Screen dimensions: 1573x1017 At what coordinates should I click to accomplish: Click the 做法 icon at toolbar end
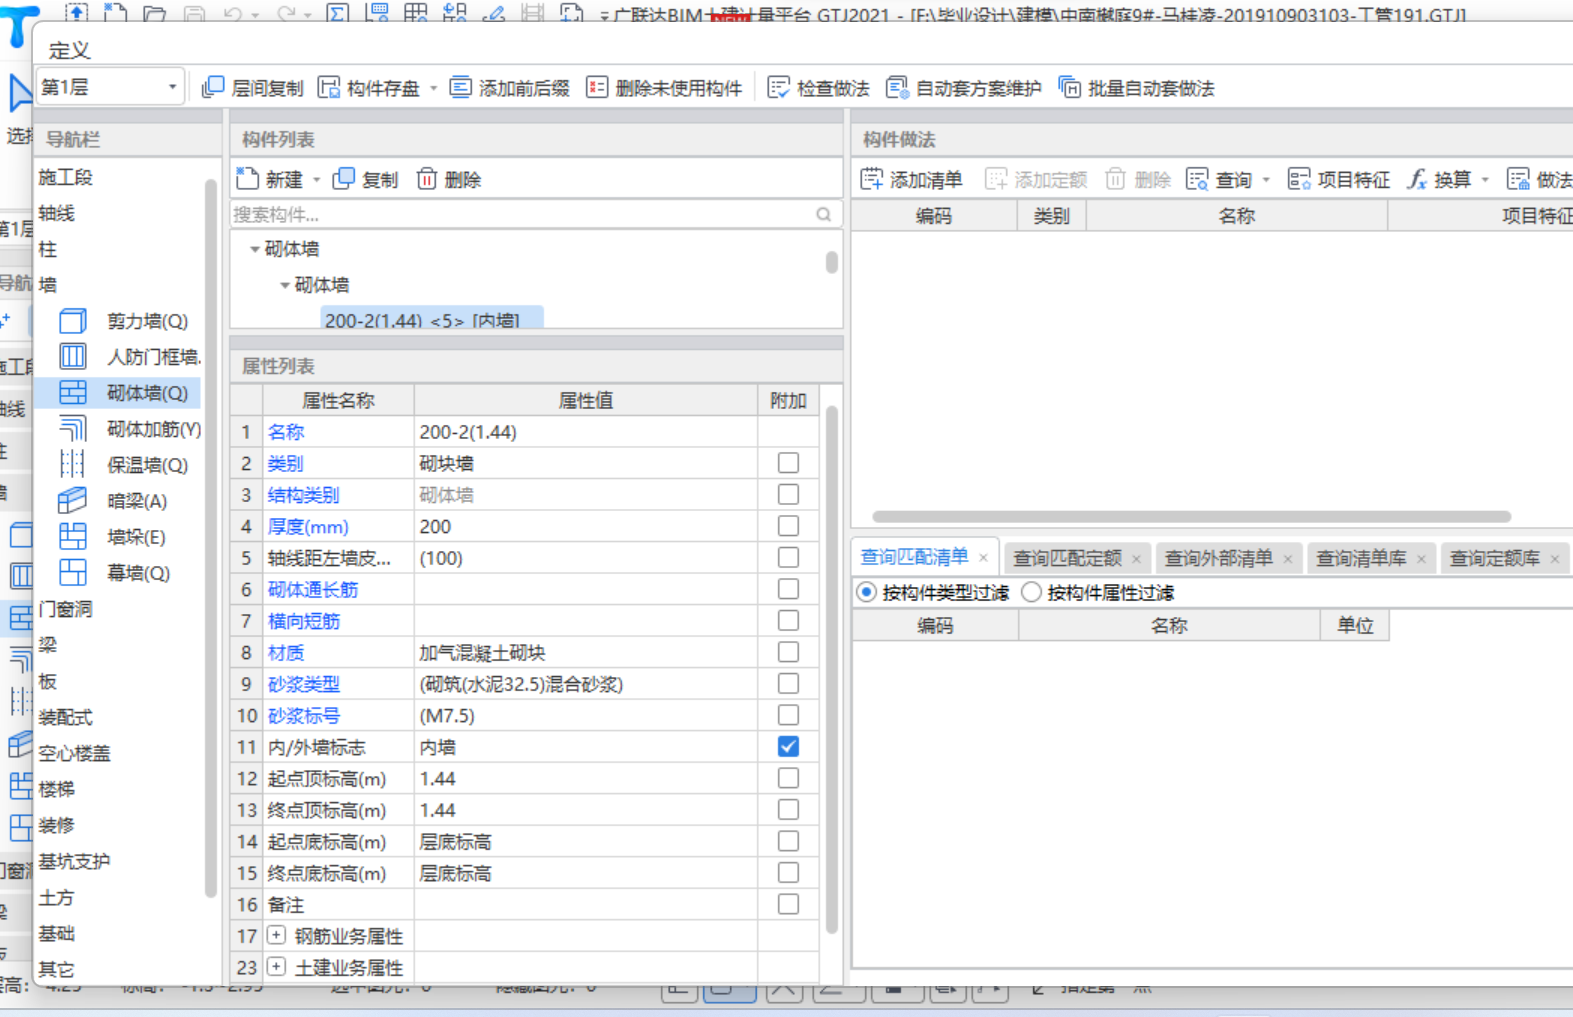1518,179
